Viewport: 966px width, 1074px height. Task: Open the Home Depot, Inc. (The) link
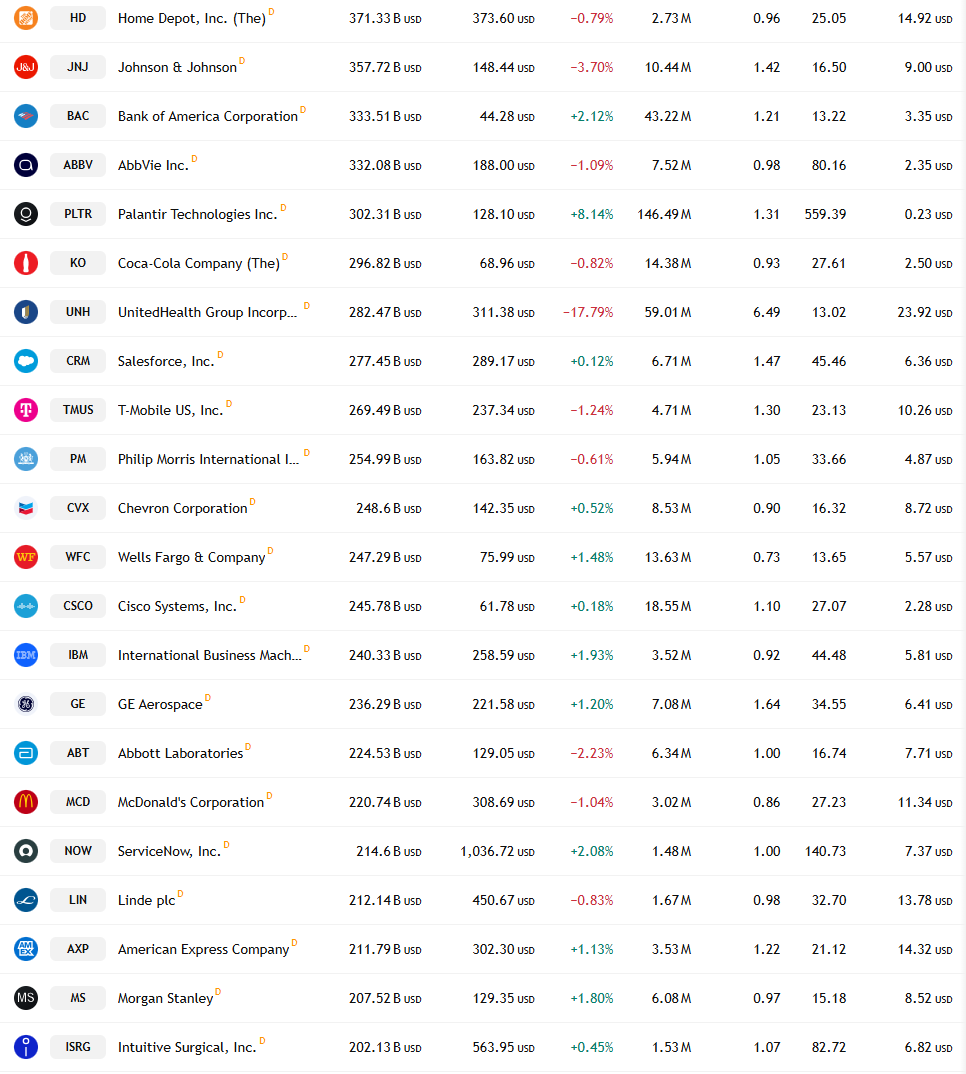click(192, 18)
